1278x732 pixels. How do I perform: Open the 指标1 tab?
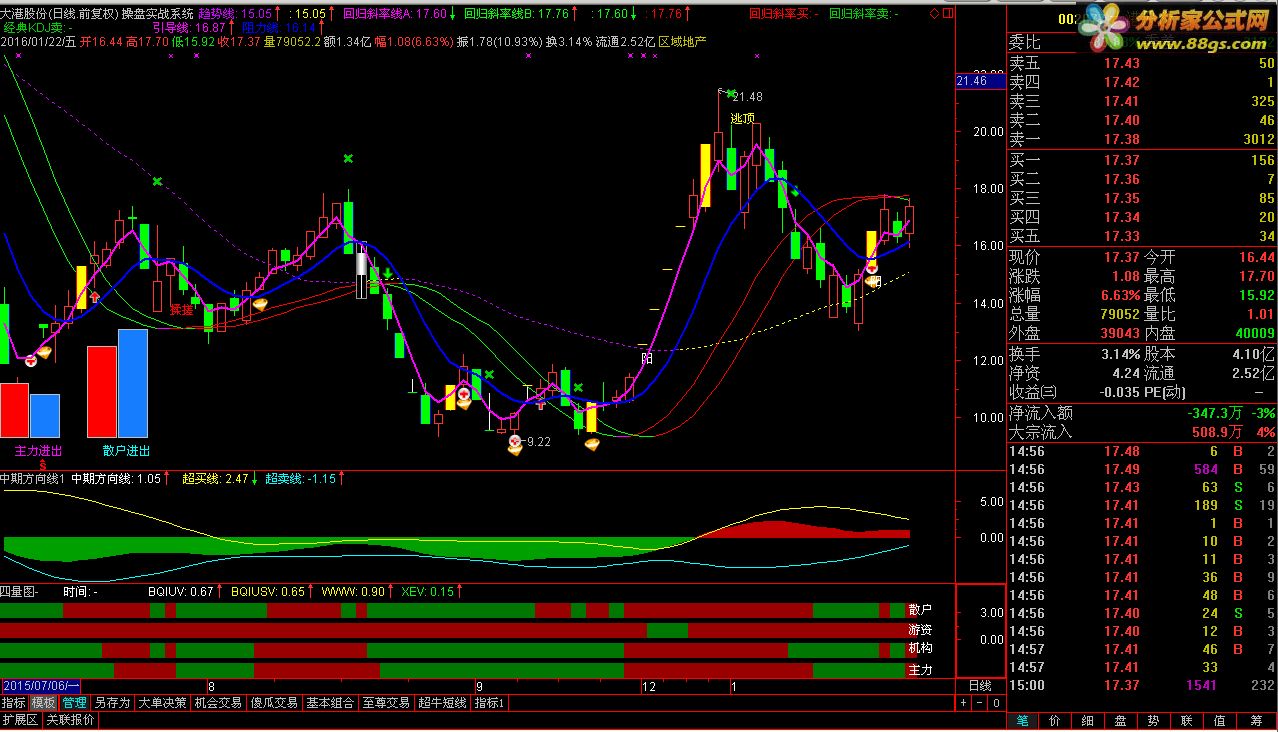click(x=490, y=703)
